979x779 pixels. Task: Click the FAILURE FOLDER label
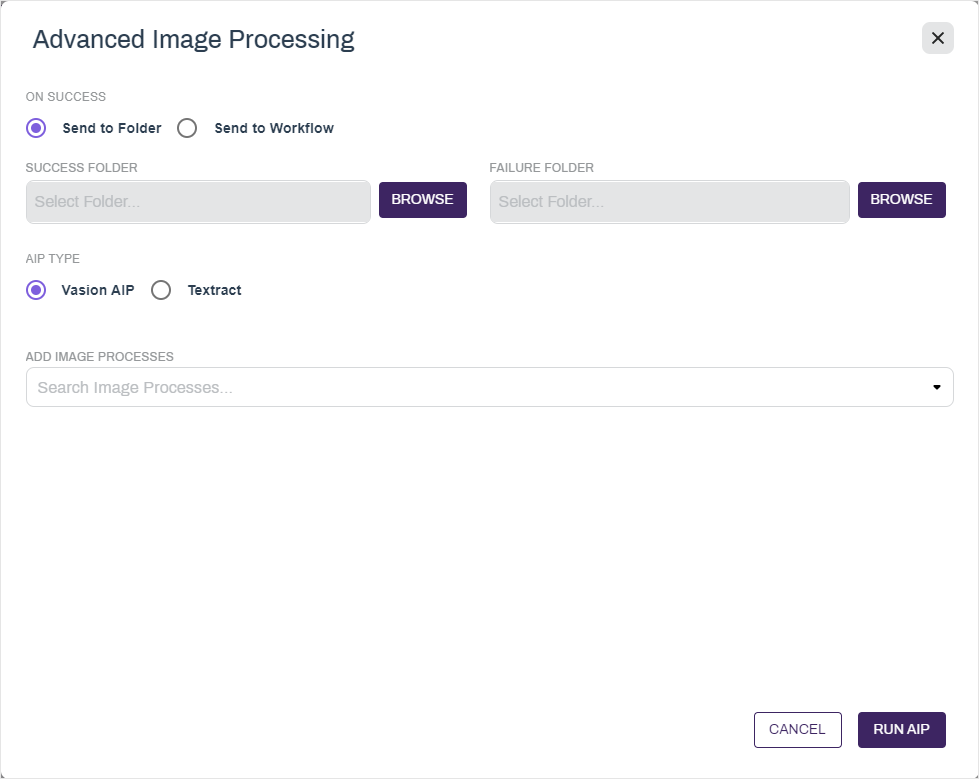click(541, 168)
